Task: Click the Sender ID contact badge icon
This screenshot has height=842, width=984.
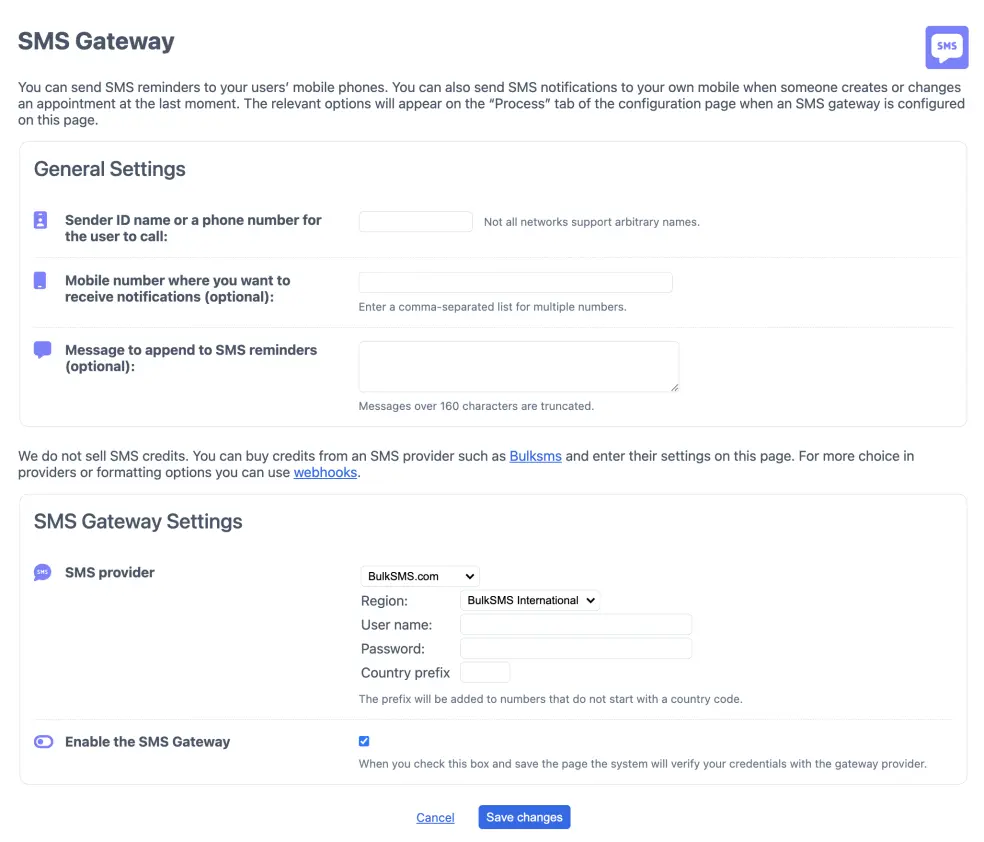Action: 41,220
